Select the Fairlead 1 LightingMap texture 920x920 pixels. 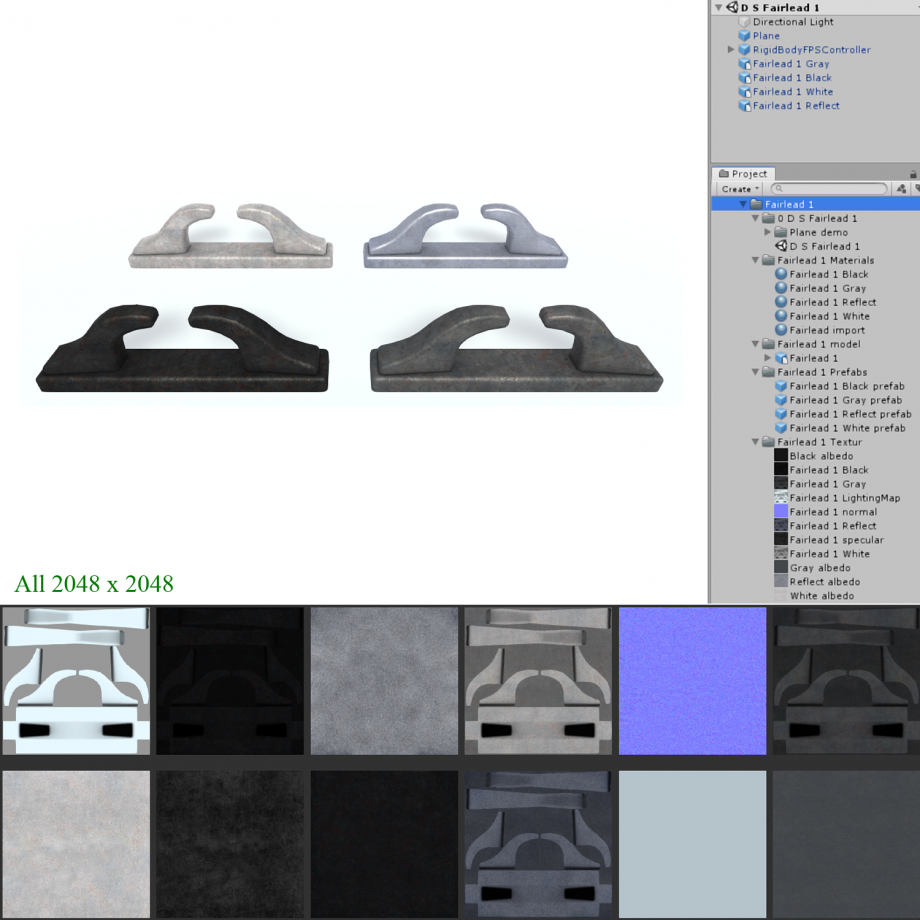click(844, 498)
